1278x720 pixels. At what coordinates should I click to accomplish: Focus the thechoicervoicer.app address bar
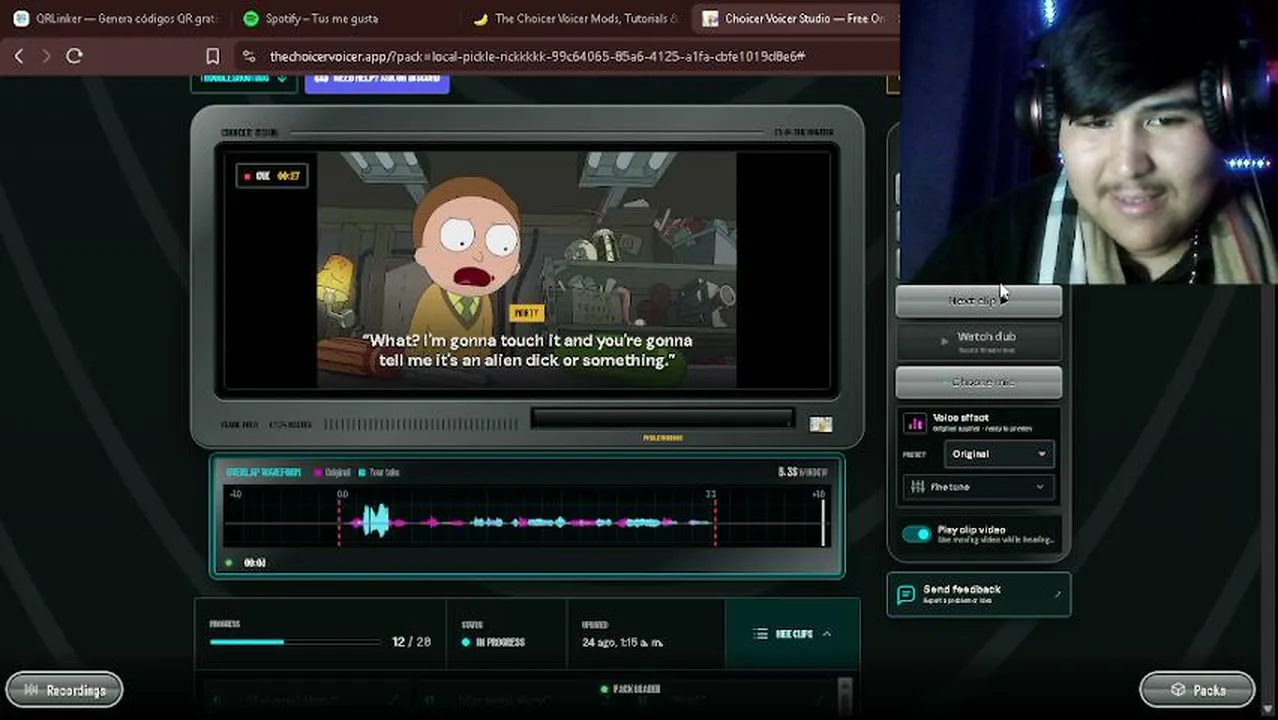click(x=566, y=56)
